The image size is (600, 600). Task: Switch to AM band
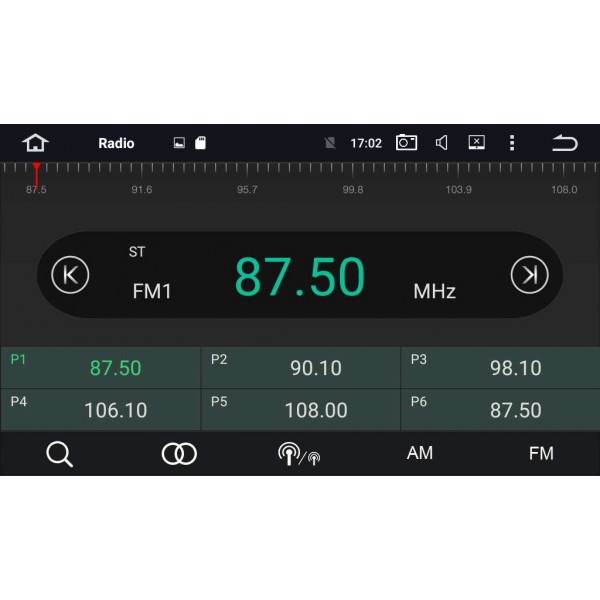(420, 454)
